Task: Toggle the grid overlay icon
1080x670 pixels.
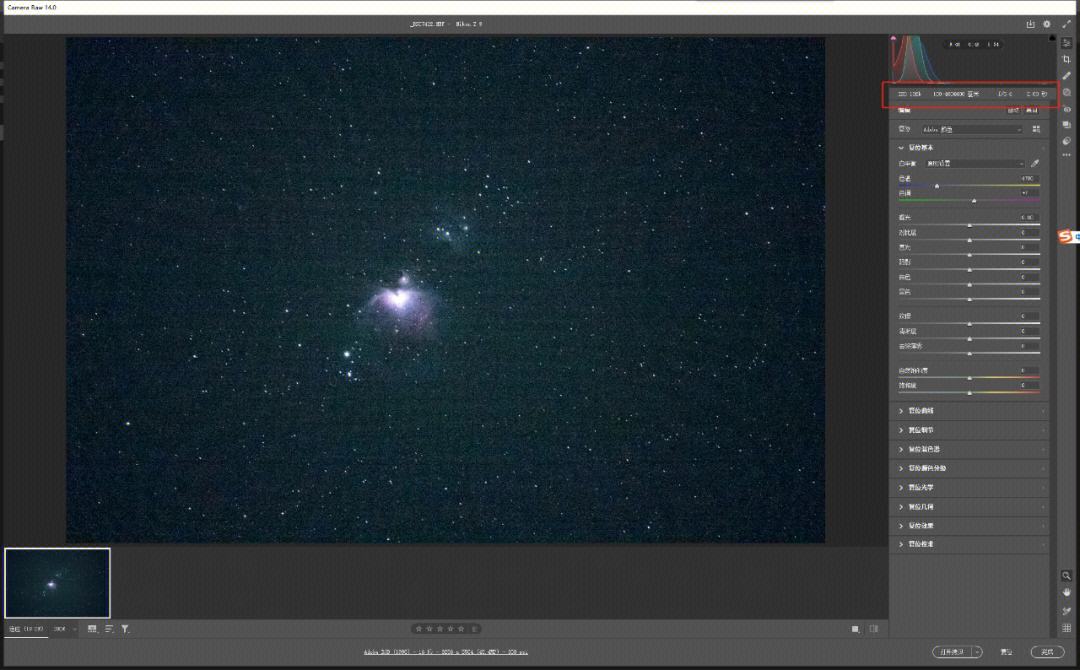Action: 1067,628
